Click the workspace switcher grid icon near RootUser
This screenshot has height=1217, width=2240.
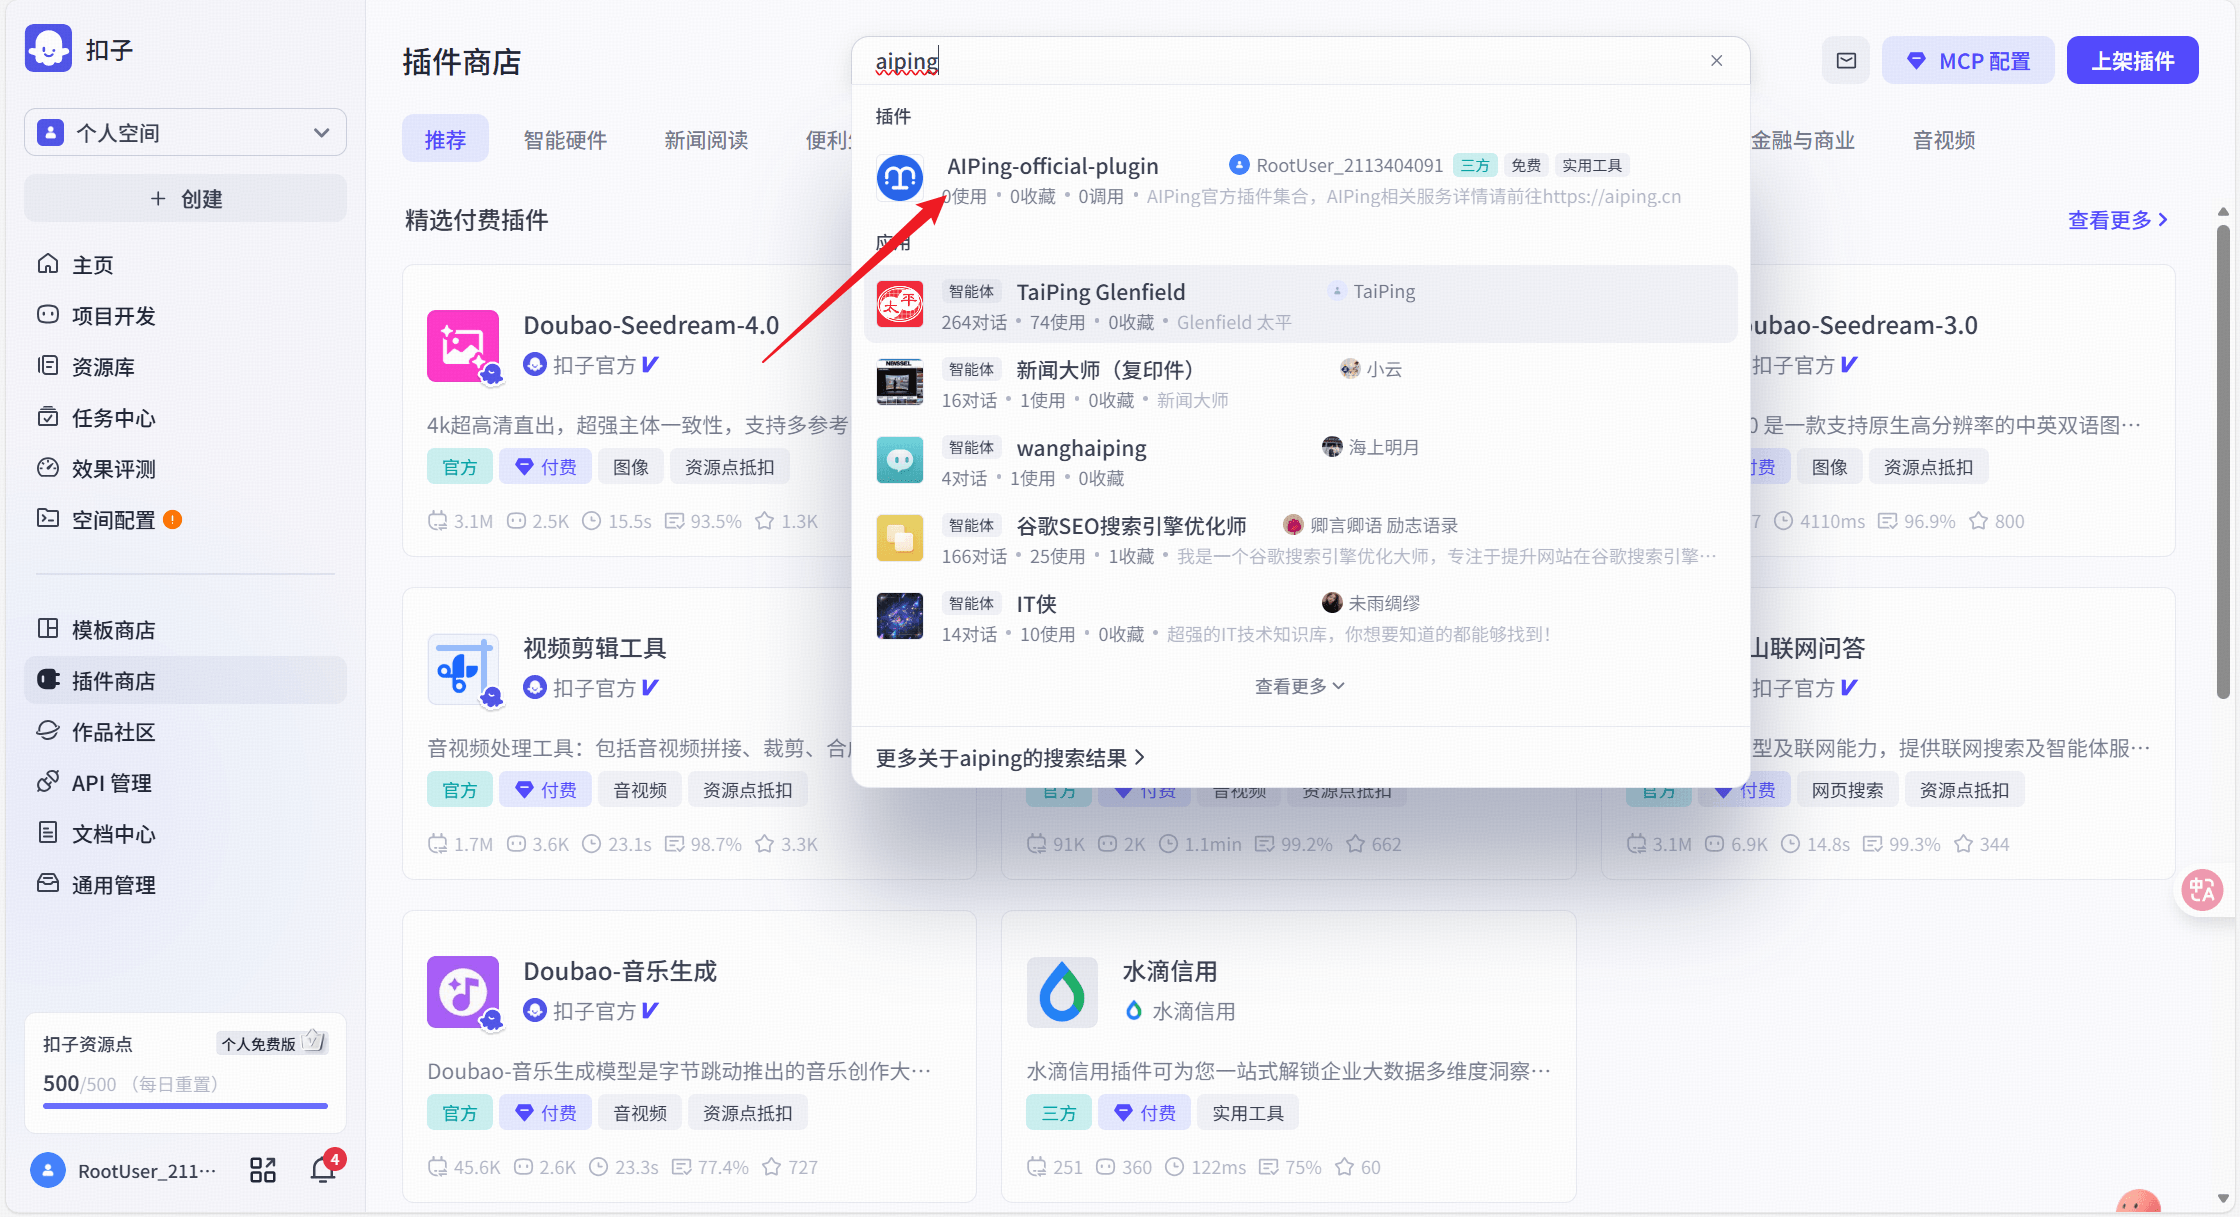click(x=262, y=1169)
